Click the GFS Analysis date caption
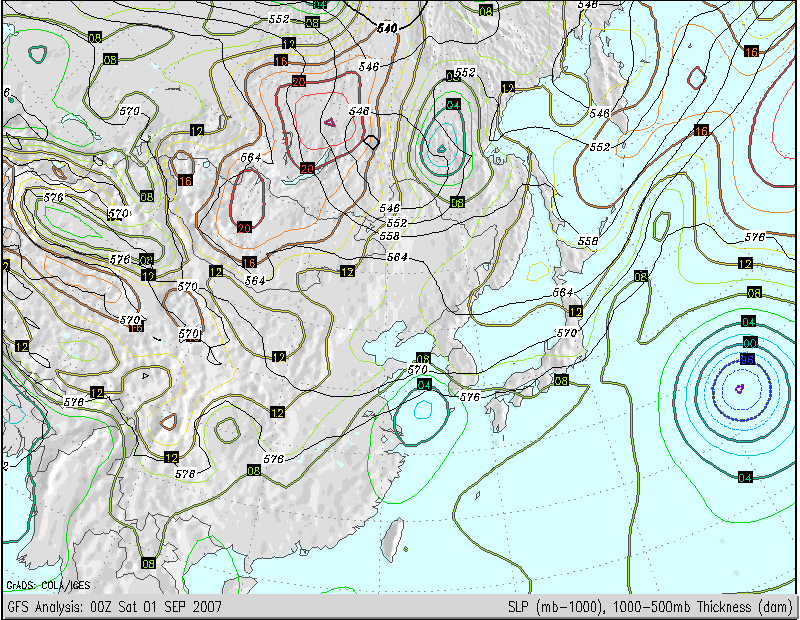The width and height of the screenshot is (800, 620). 115,607
